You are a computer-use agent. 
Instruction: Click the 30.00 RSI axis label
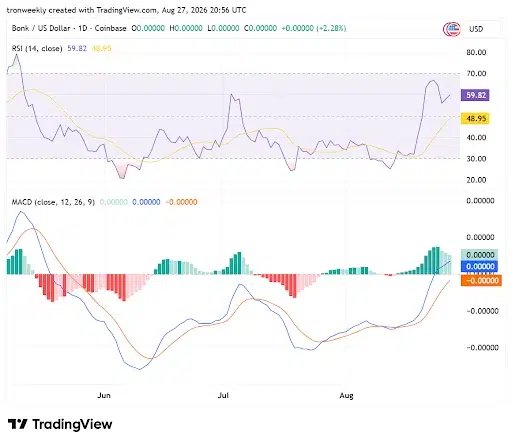[476, 159]
